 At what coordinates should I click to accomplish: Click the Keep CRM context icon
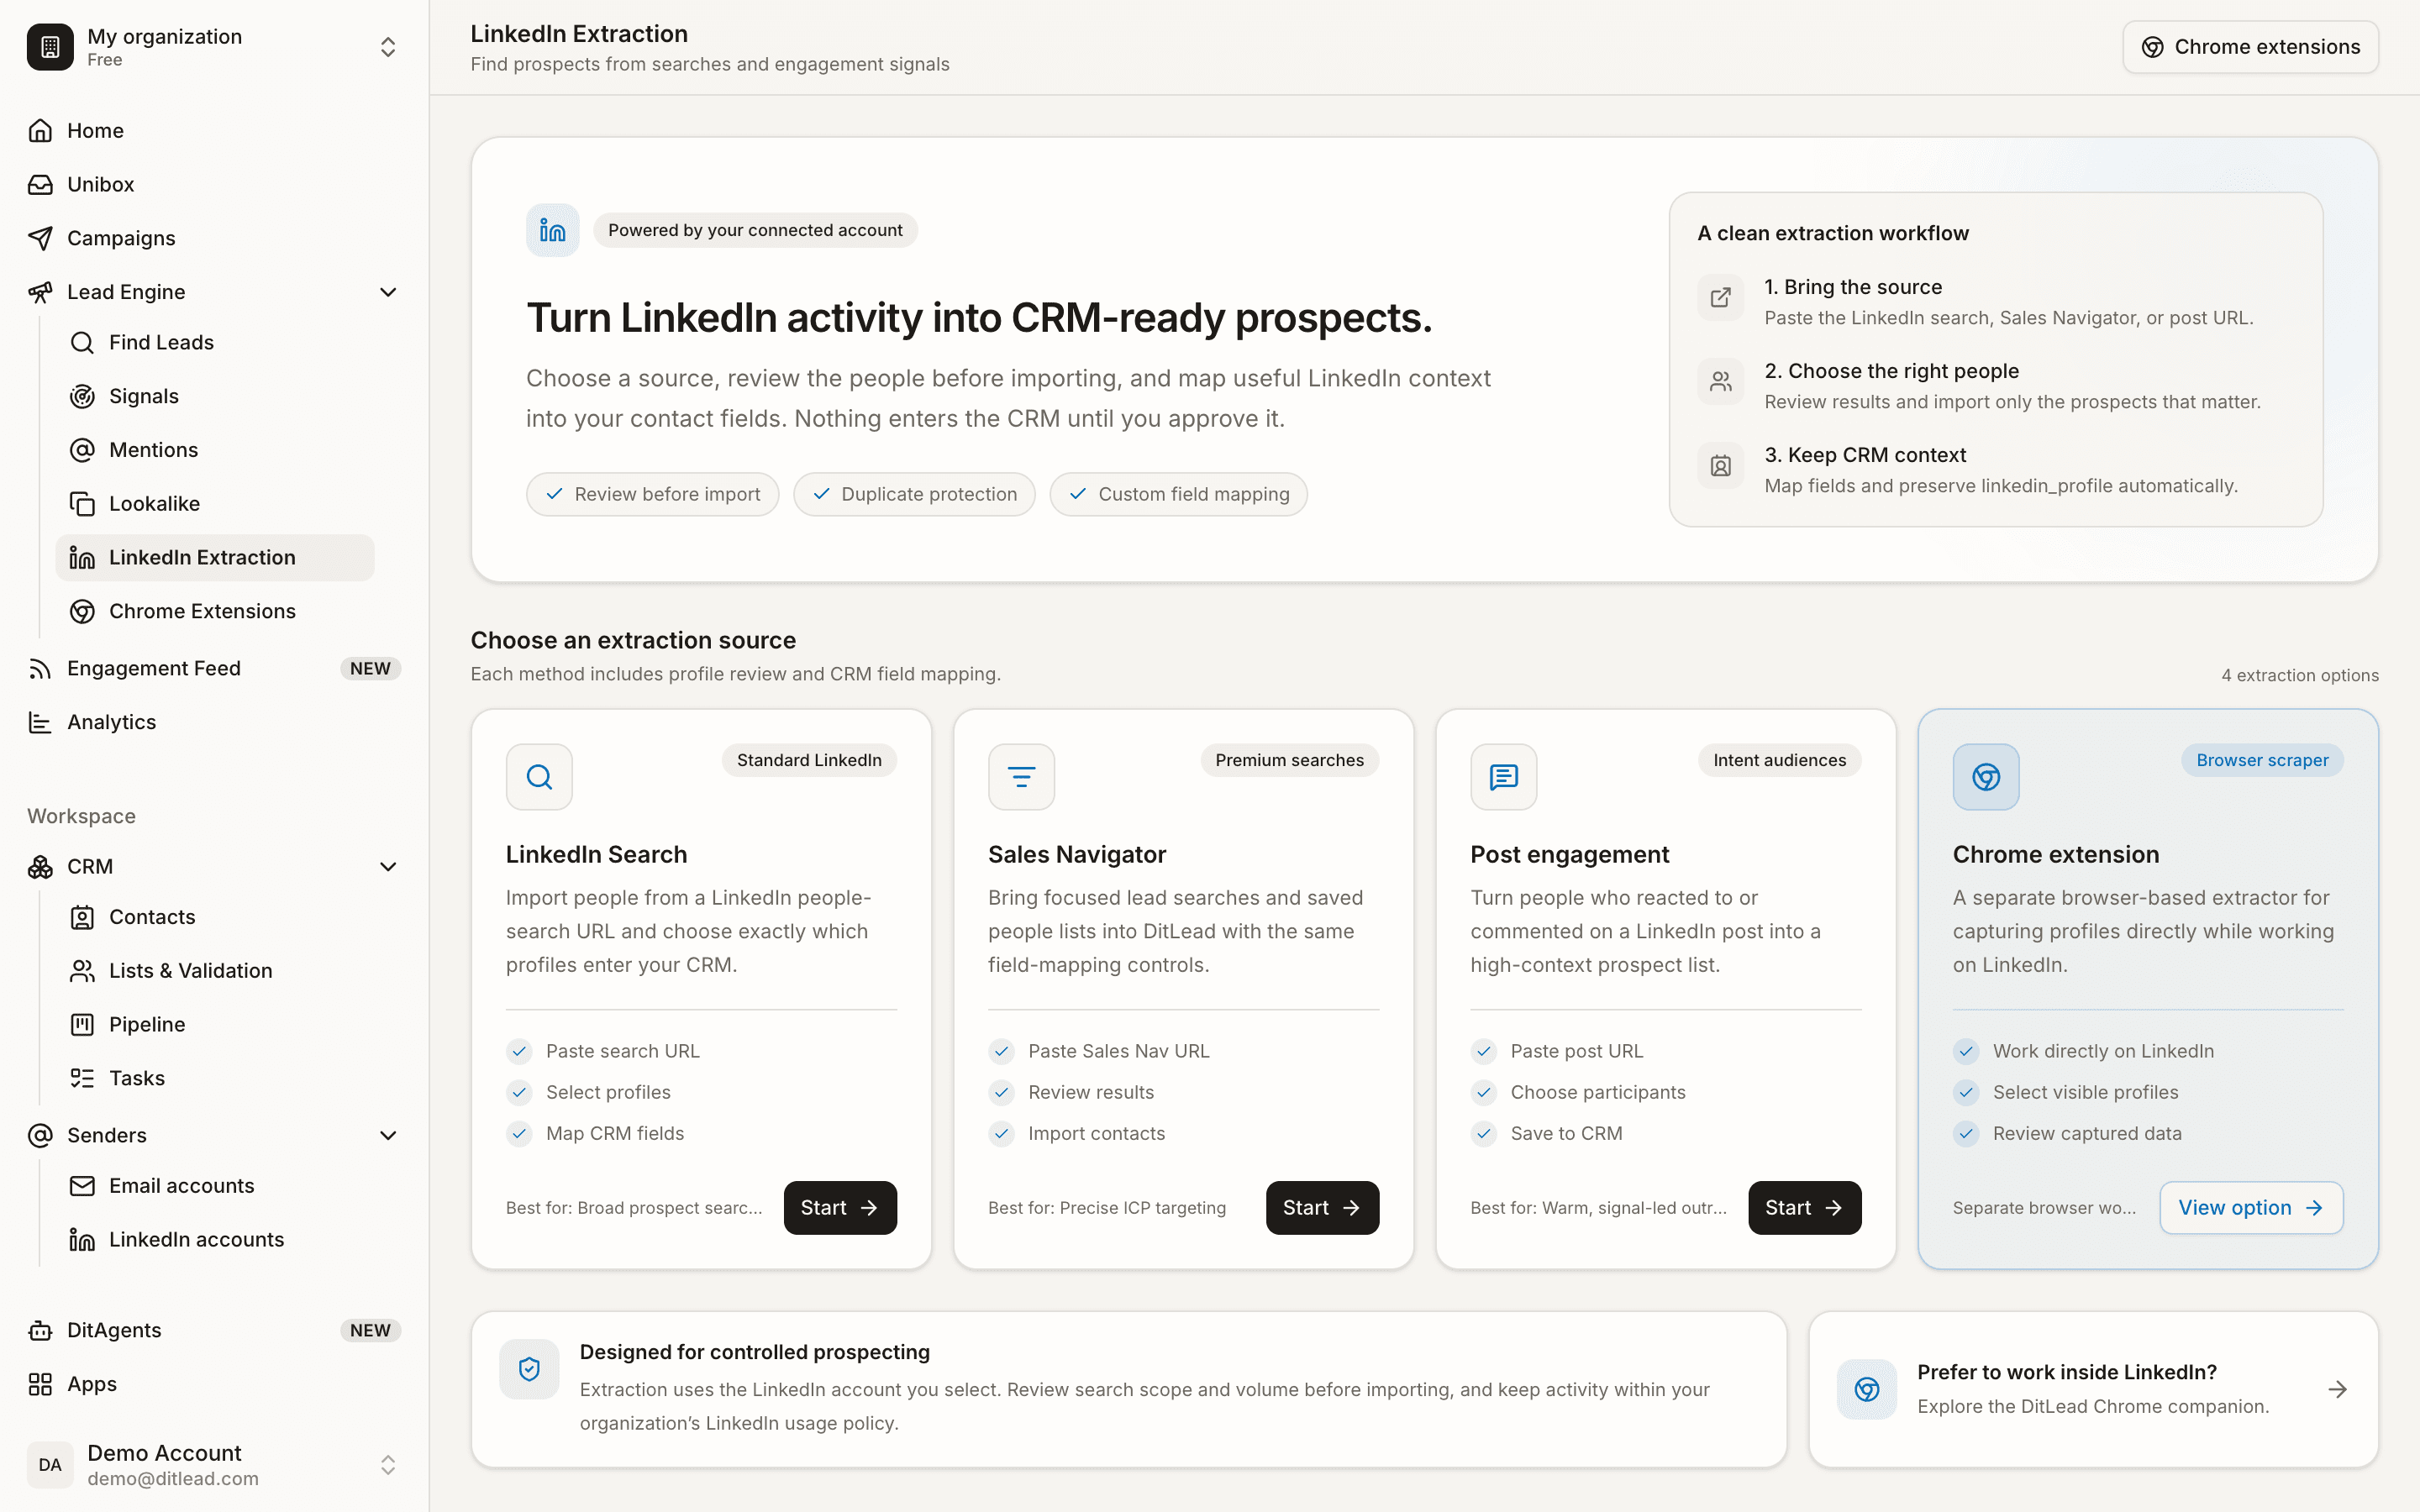coord(1720,466)
